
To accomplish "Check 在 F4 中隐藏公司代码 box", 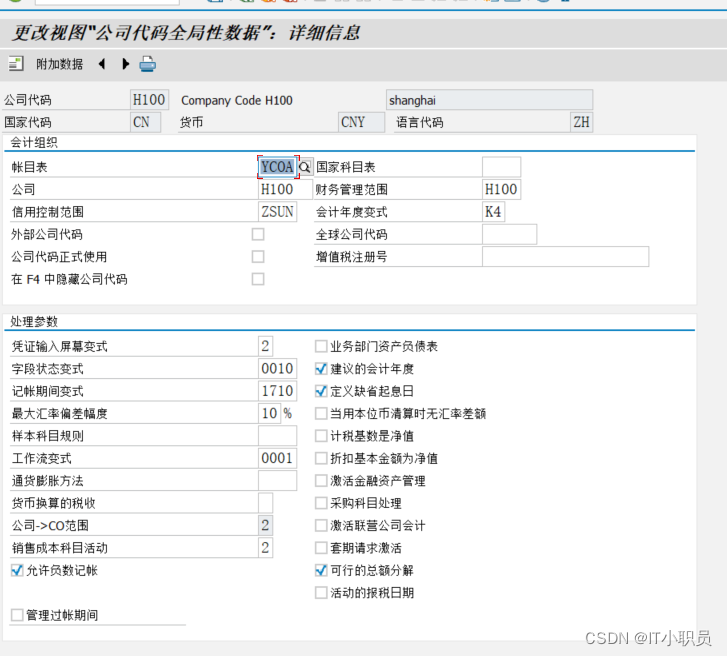I will 258,279.
